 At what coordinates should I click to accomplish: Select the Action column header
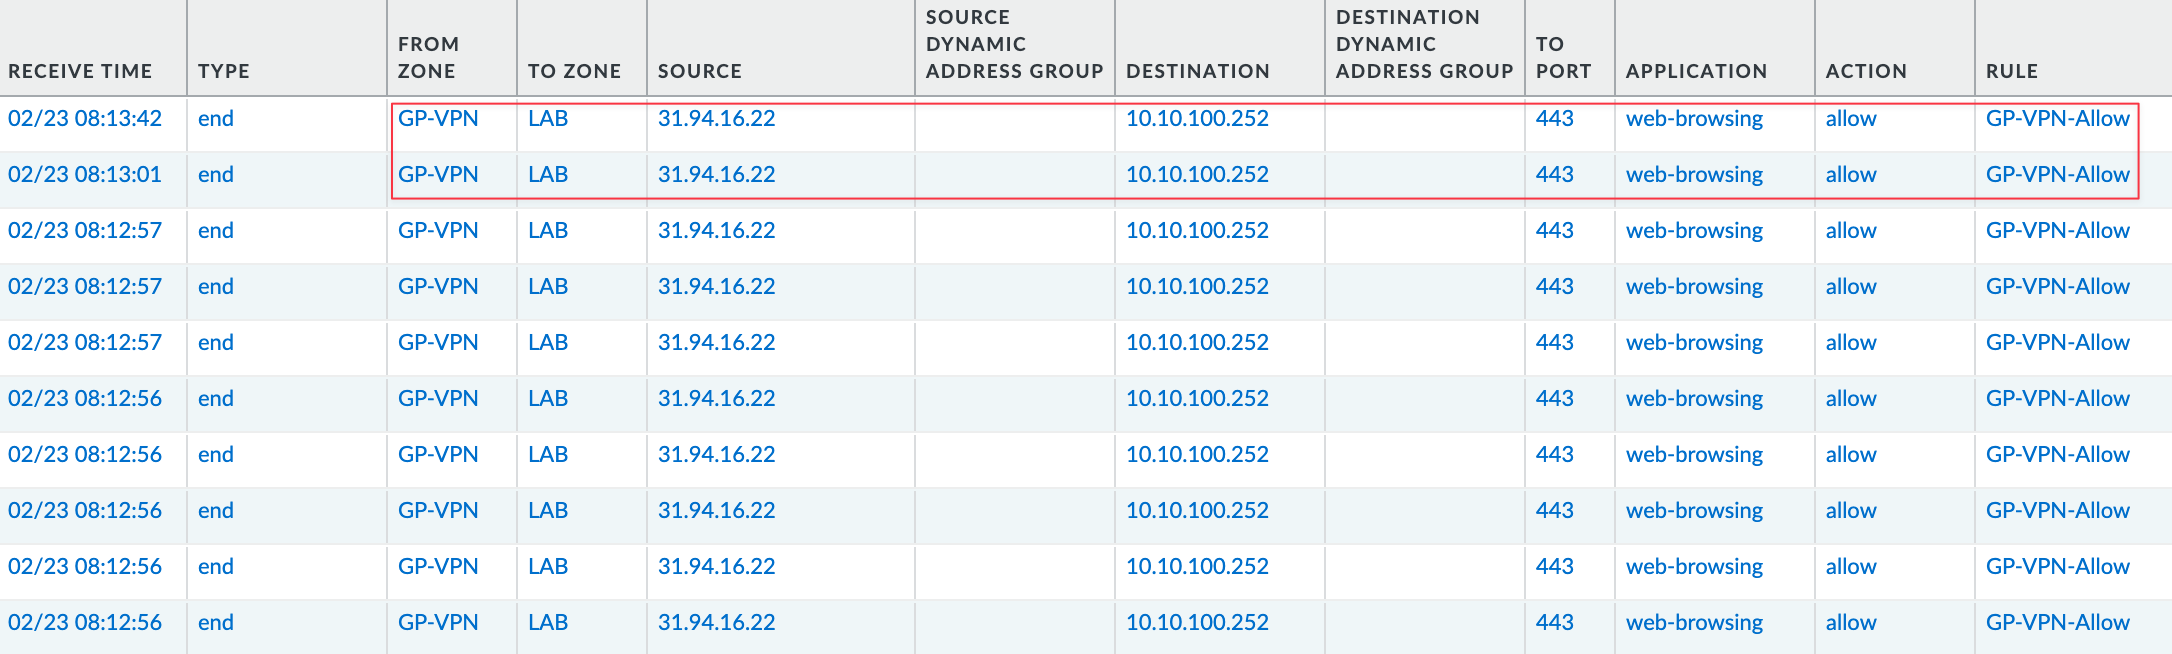[1866, 71]
